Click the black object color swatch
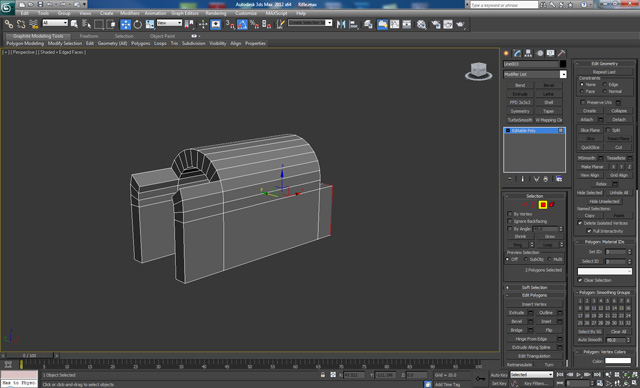 [563, 64]
